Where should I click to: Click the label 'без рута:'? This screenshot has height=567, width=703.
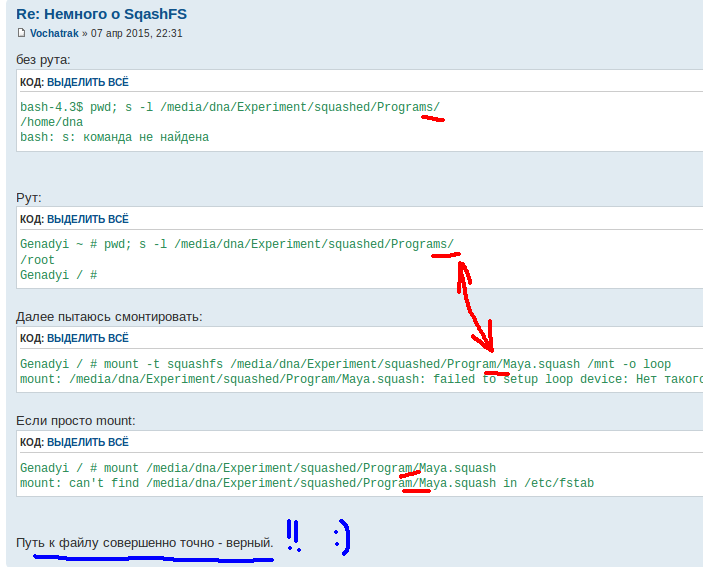[43, 60]
